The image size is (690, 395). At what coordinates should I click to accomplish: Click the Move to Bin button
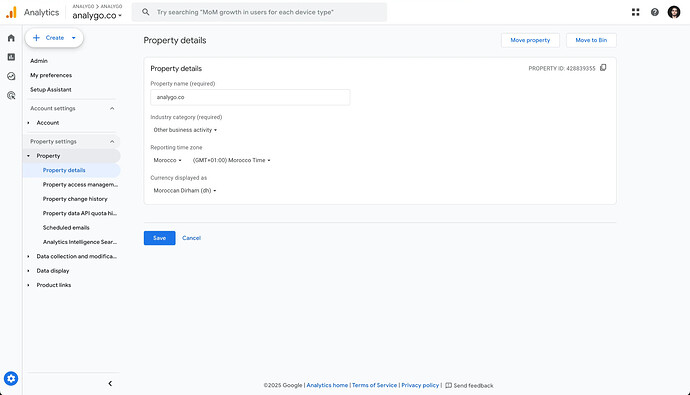(591, 40)
